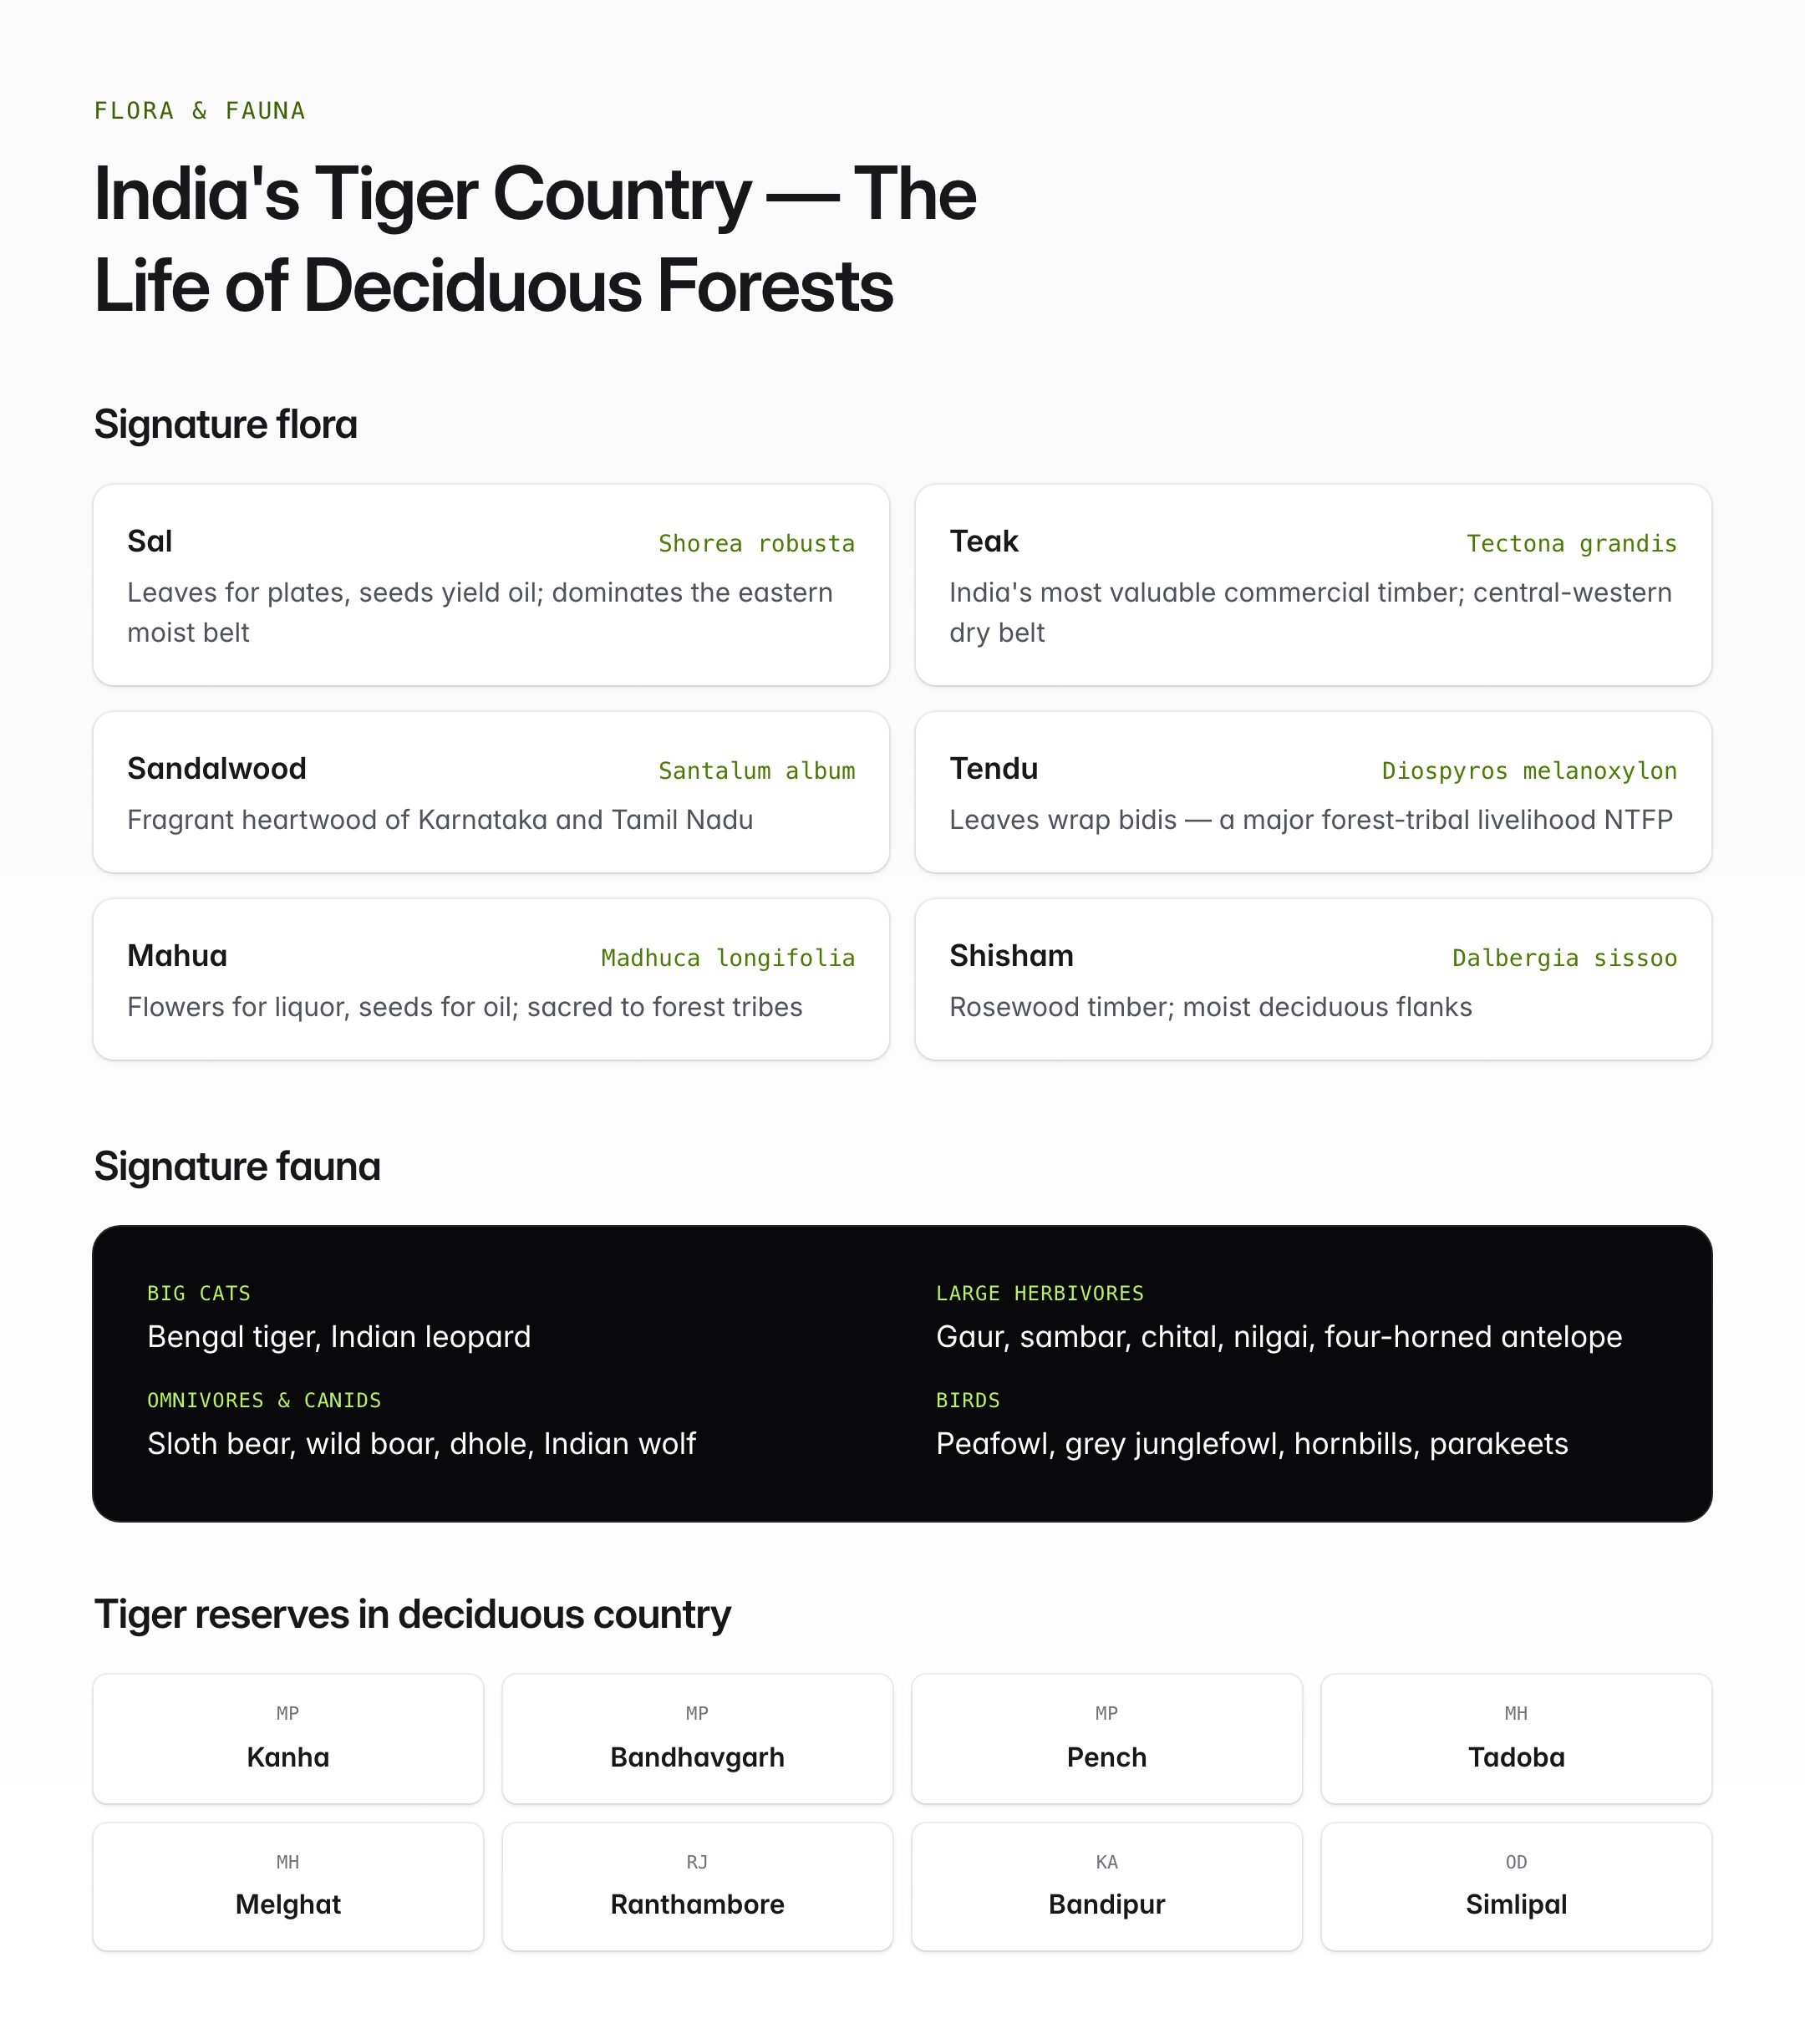This screenshot has width=1805, height=2044.
Task: Click the Kanha tiger reserve tile
Action: click(x=288, y=1739)
